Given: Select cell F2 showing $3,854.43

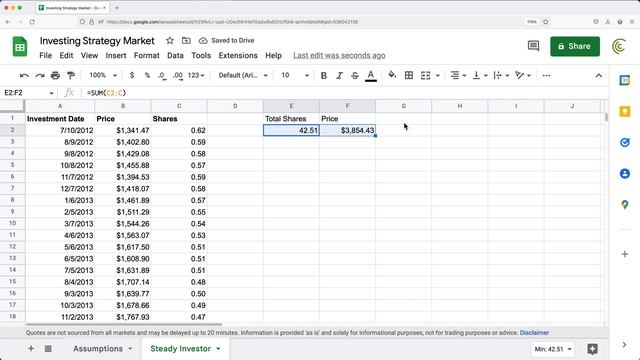Looking at the screenshot, I should (x=347, y=130).
